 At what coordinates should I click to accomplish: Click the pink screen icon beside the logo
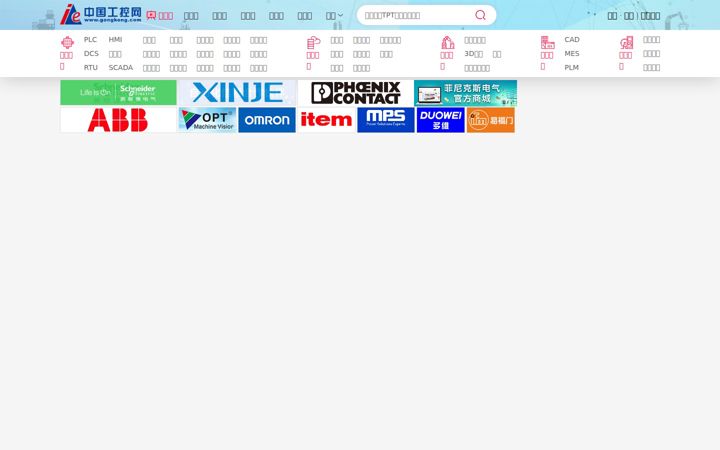151,16
